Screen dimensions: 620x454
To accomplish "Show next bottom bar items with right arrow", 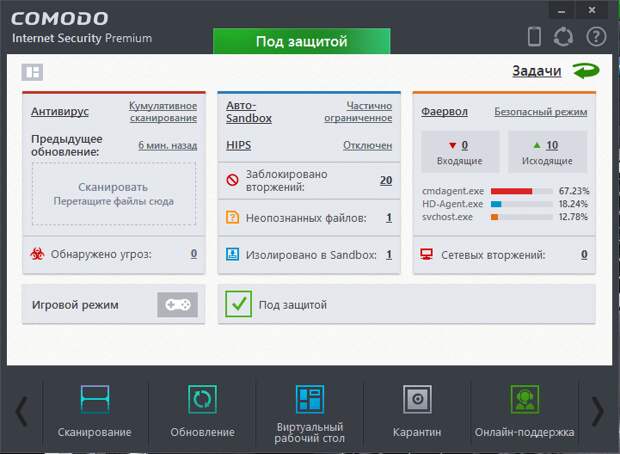I will coord(597,412).
